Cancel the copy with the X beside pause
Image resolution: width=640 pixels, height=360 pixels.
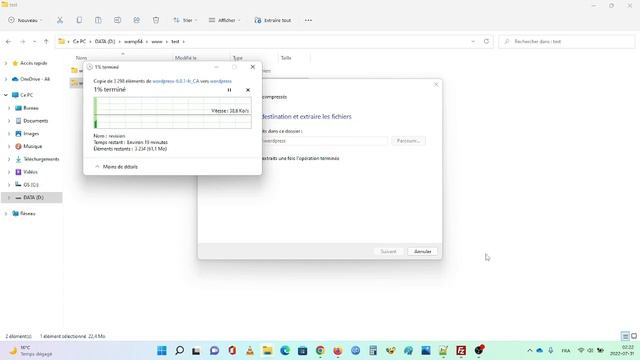pos(248,90)
